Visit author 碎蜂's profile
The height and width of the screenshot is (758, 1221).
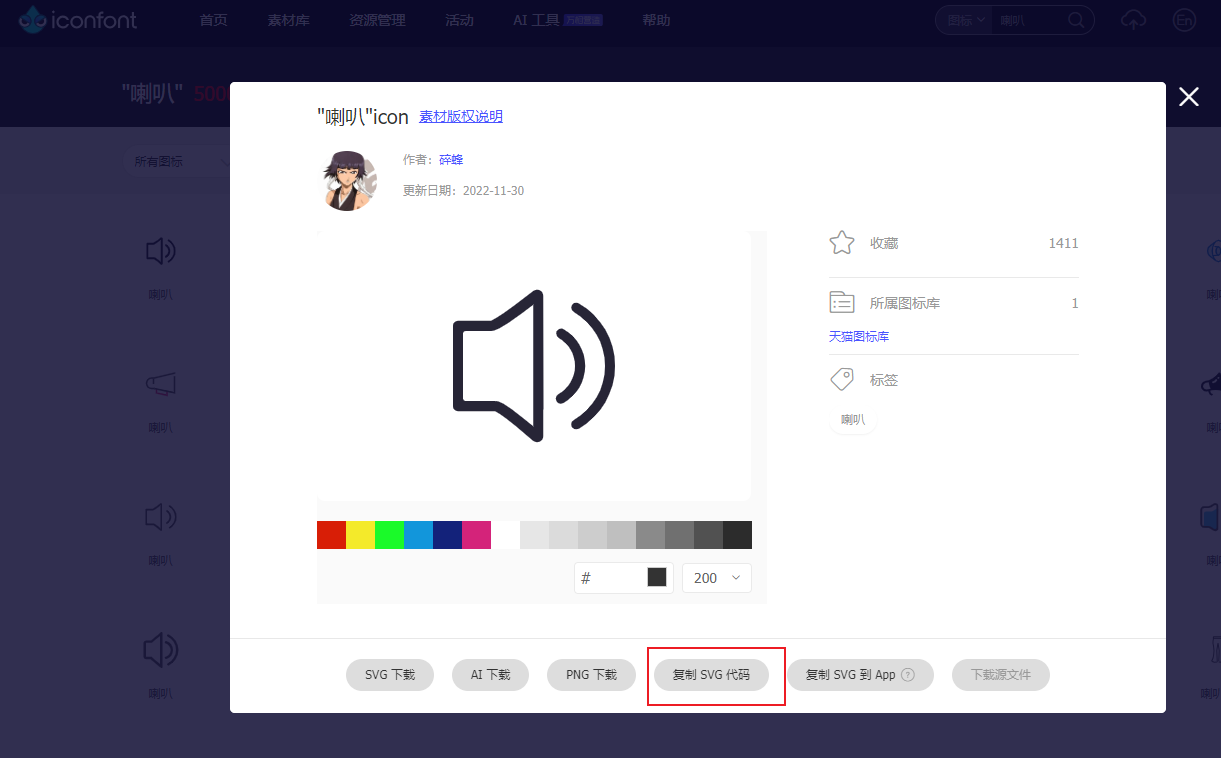[x=451, y=160]
